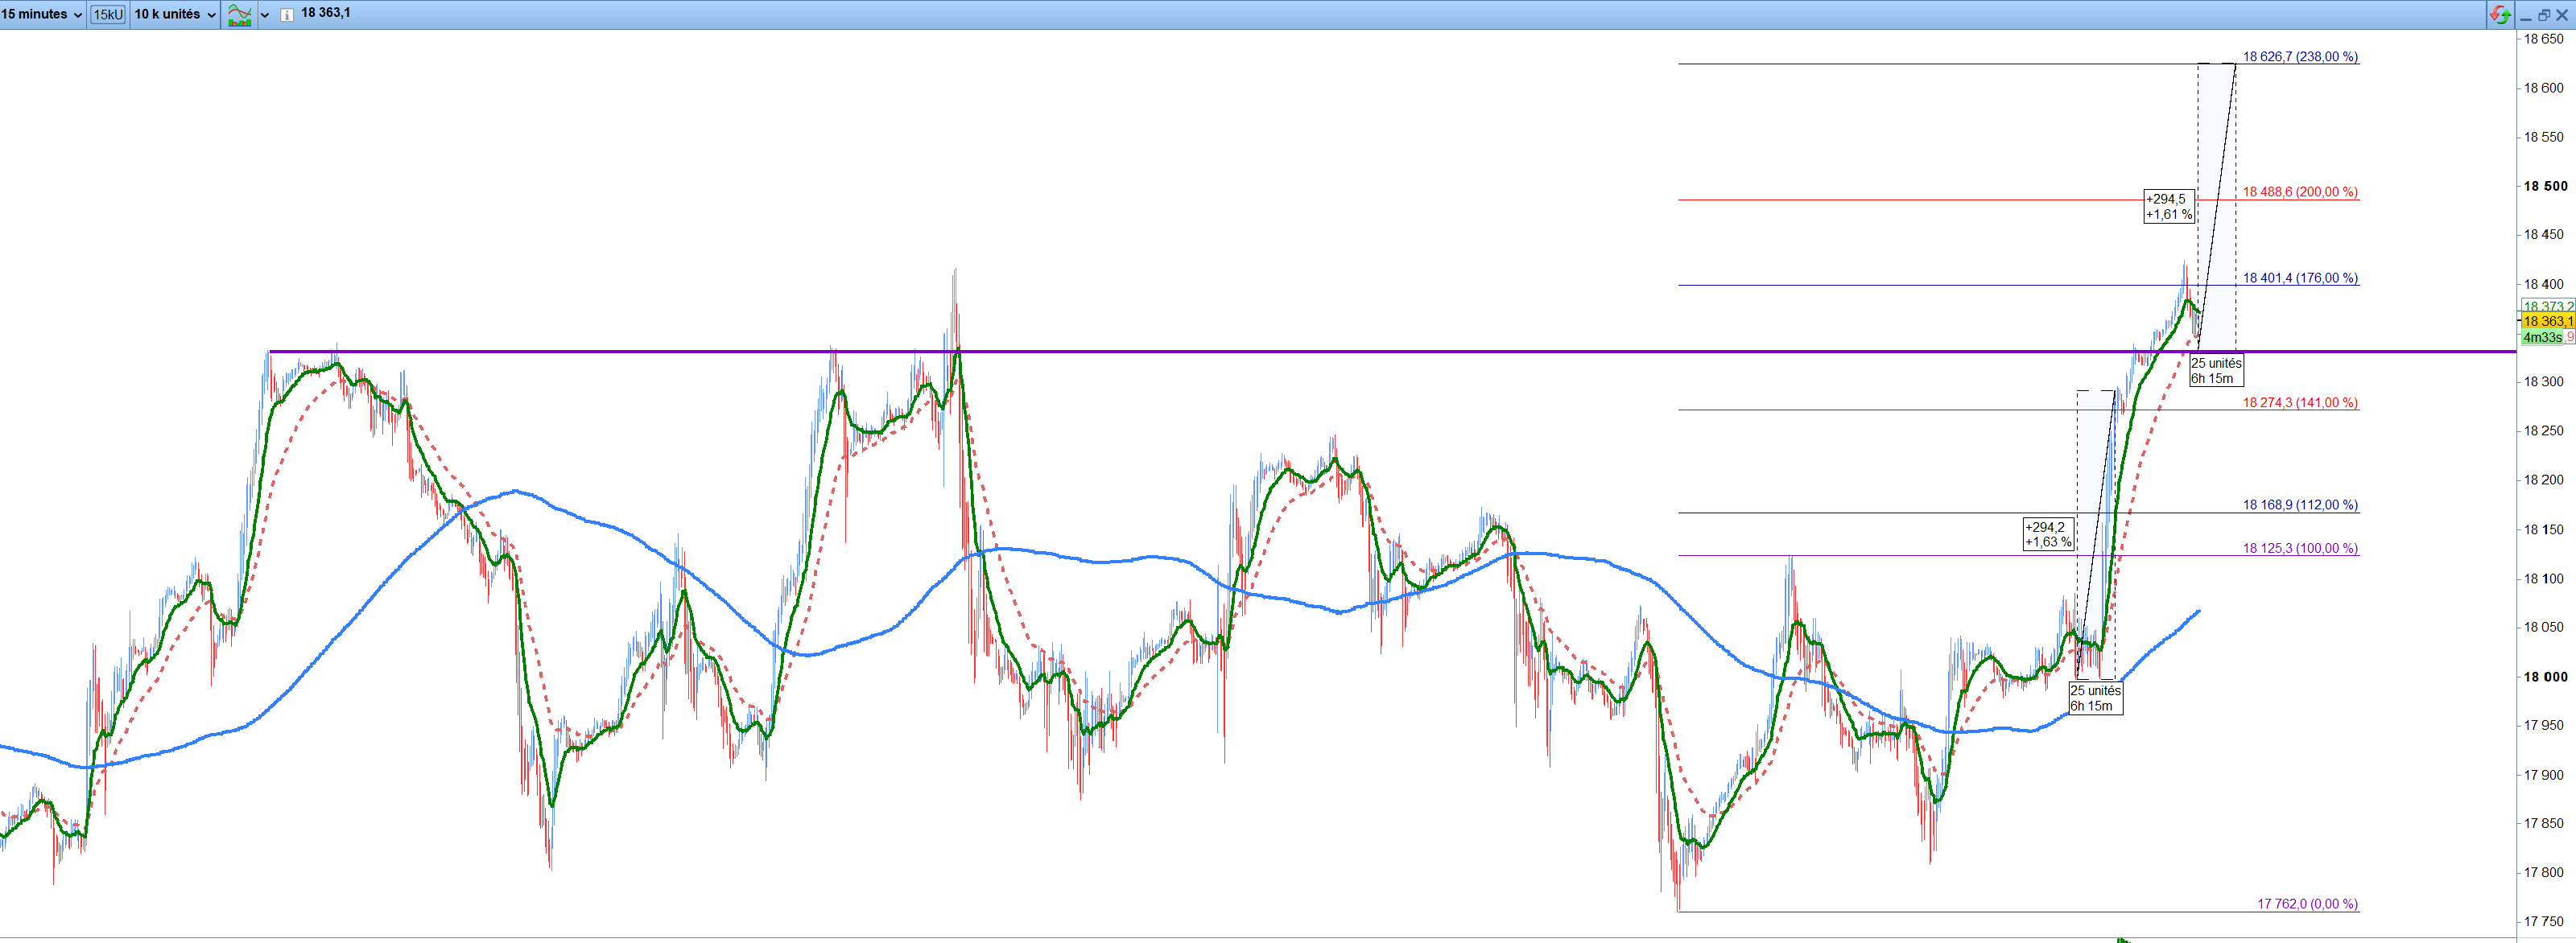Screen dimensions: 2576x943
Task: Click the red-green trading arrows icon
Action: pos(2500,14)
